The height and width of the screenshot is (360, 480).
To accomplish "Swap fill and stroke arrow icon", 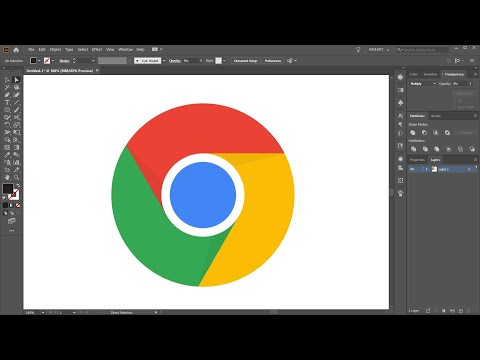I will tap(18, 185).
